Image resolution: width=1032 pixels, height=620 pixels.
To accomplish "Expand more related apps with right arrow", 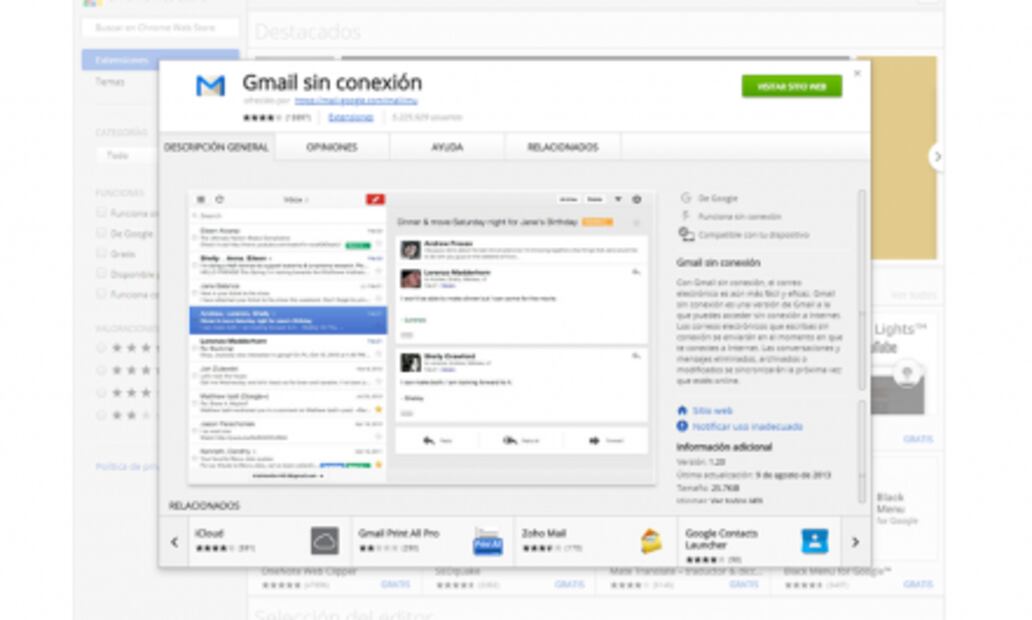I will click(854, 540).
